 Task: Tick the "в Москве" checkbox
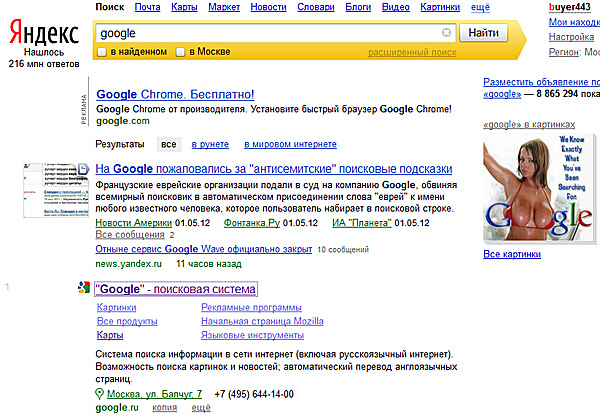(x=180, y=51)
